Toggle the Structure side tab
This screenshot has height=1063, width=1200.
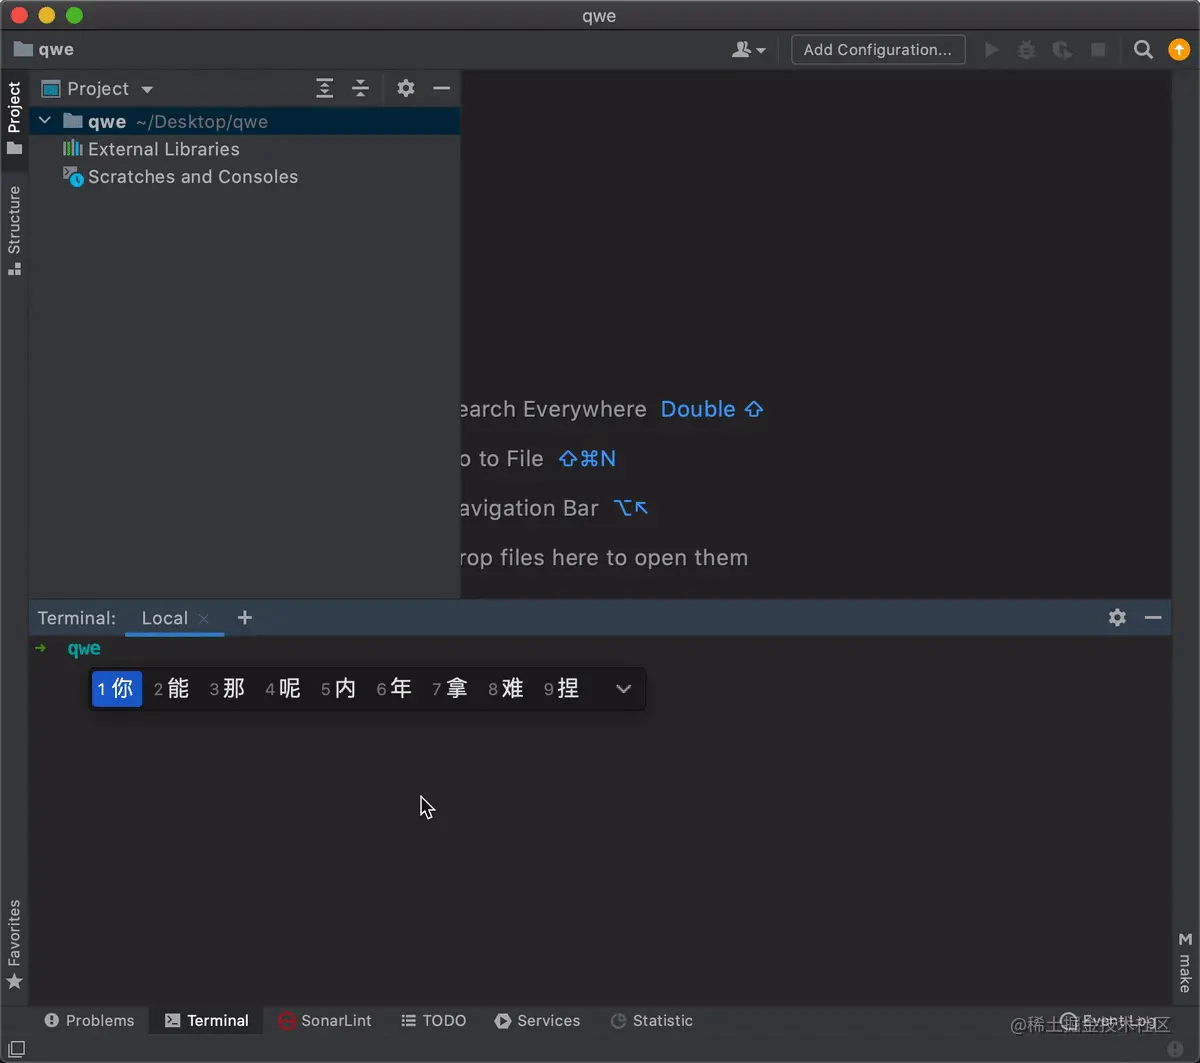click(x=14, y=230)
